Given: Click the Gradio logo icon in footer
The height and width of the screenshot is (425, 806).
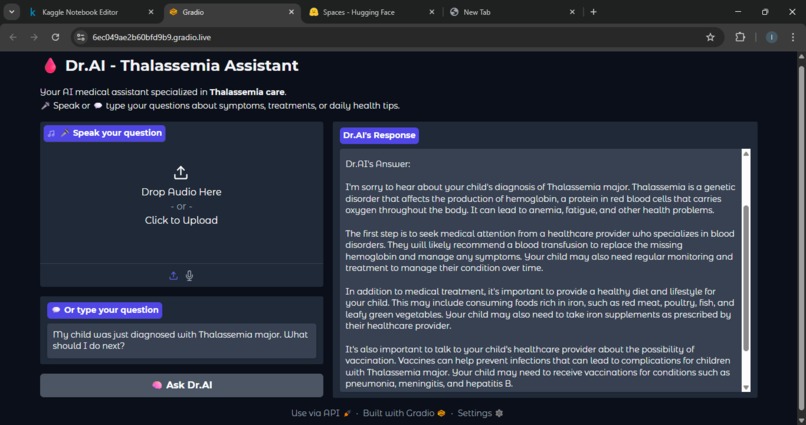Looking at the screenshot, I should (x=441, y=413).
